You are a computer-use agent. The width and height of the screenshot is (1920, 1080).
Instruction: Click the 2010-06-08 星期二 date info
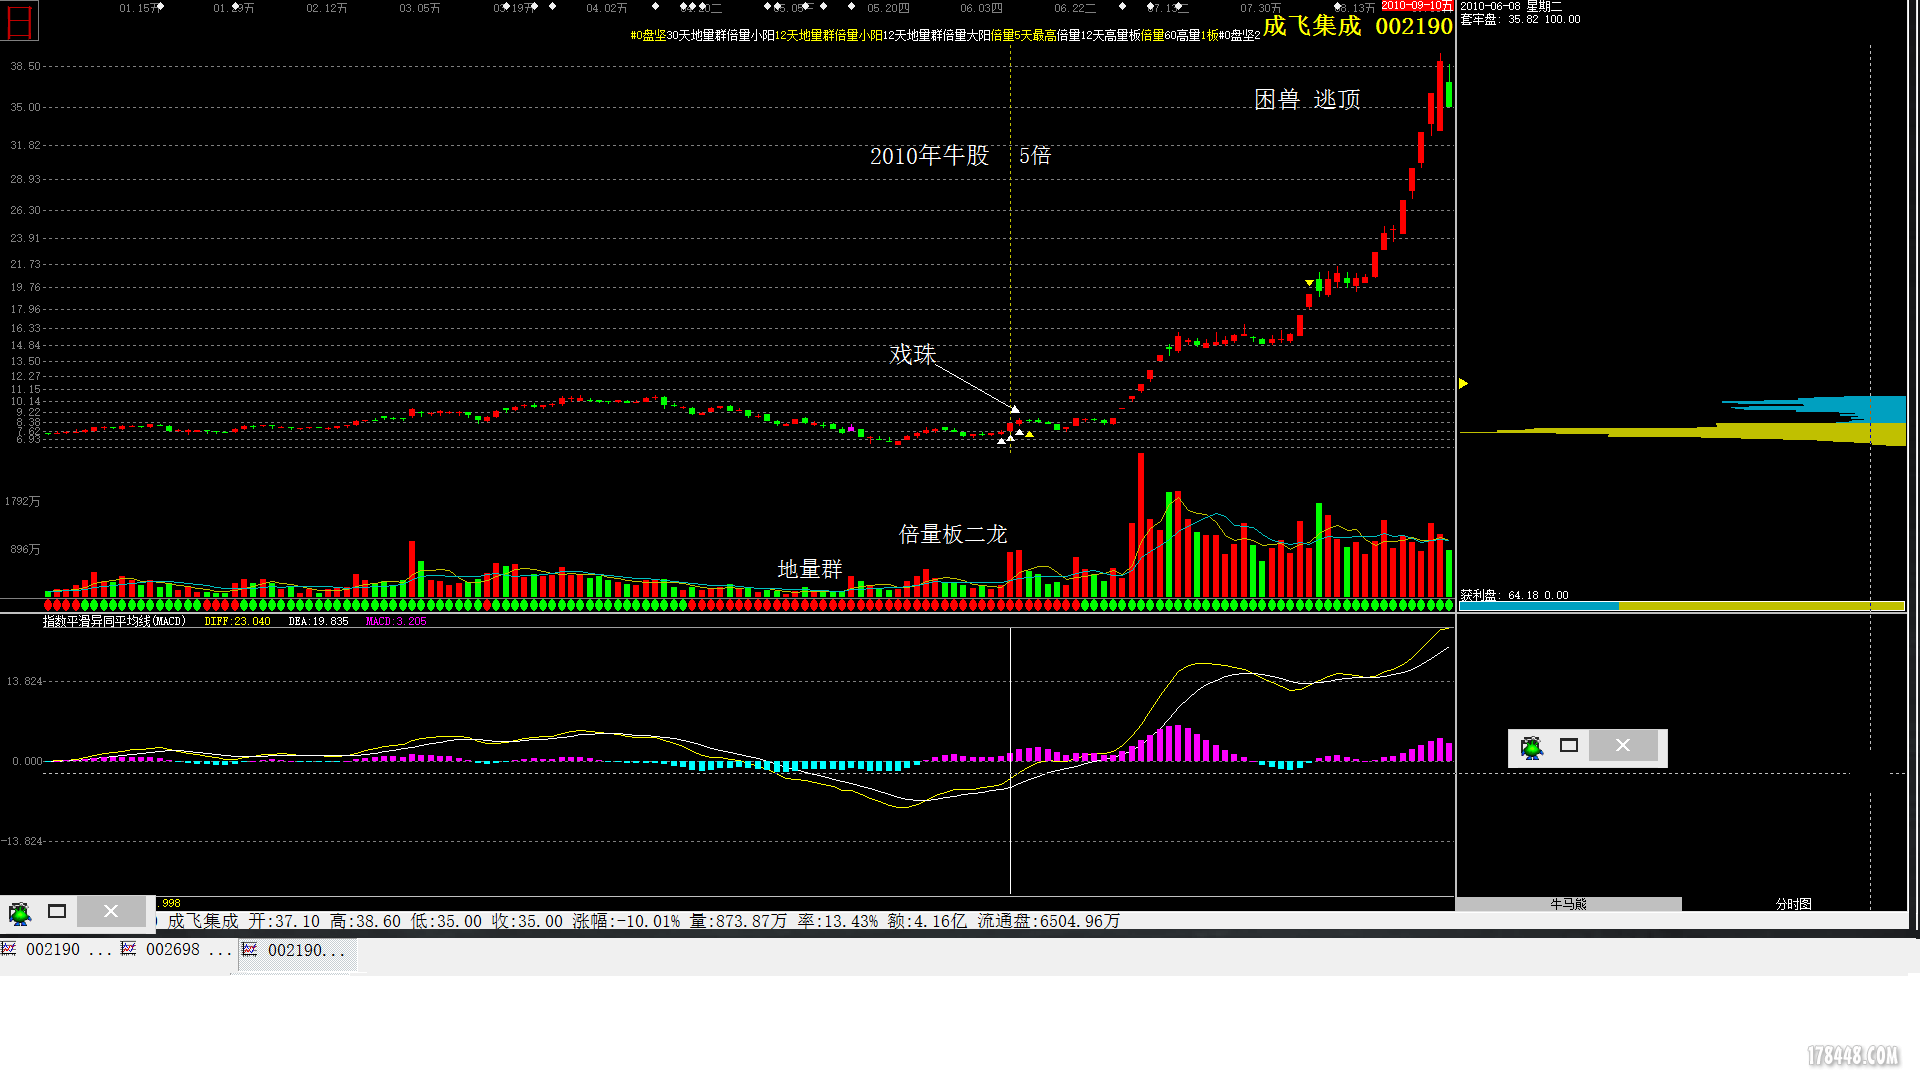[1511, 6]
